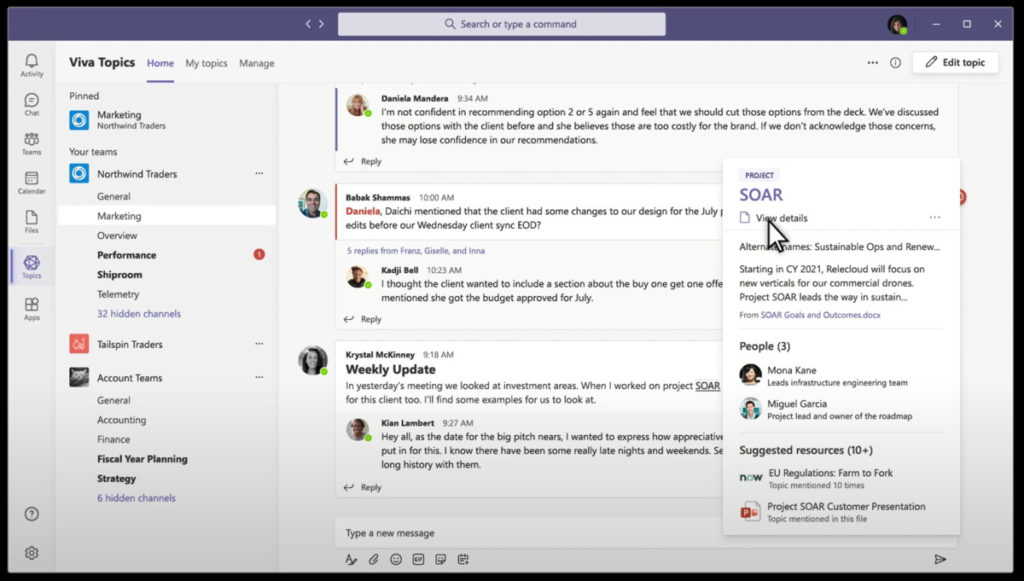
Task: Open the Chat sidebar icon
Action: (31, 104)
